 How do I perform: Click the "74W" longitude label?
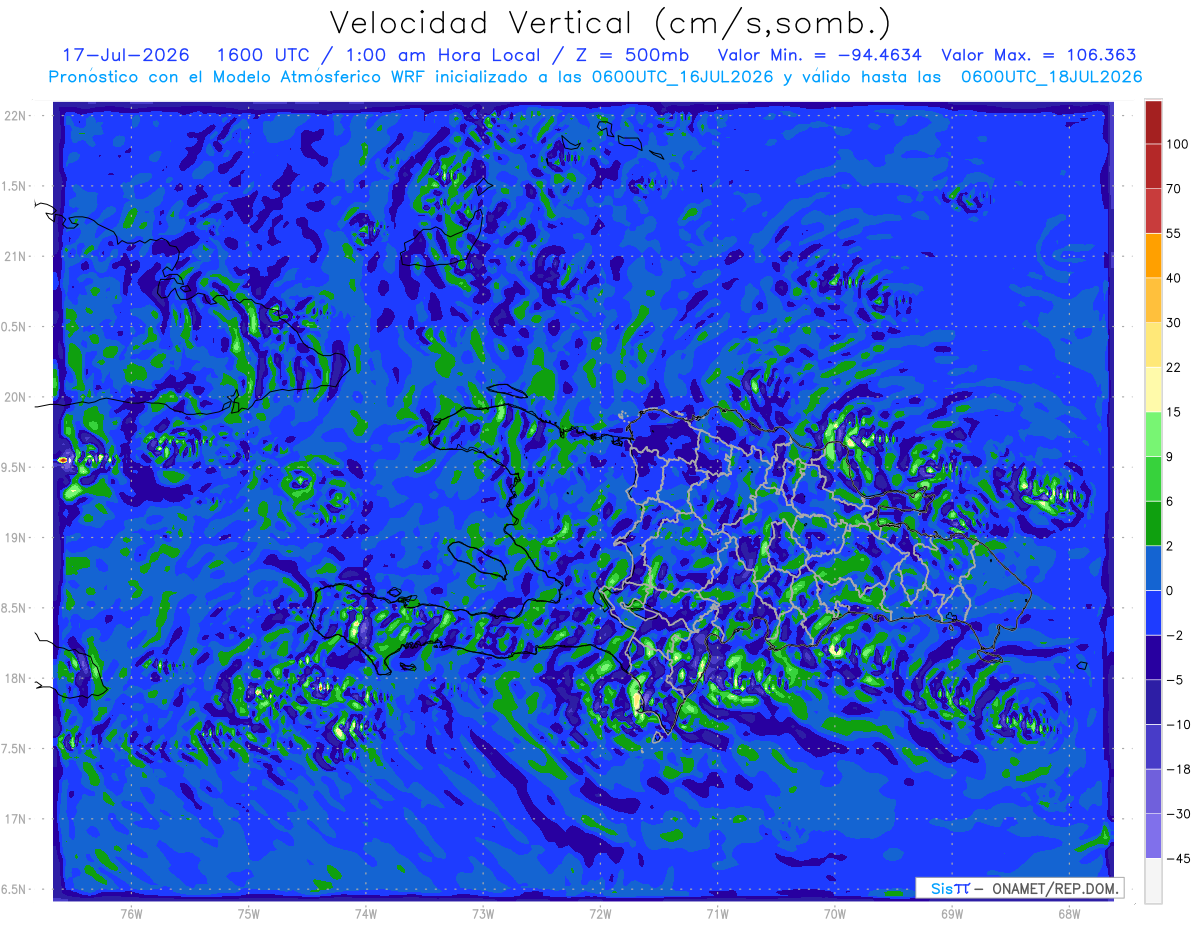click(x=366, y=912)
